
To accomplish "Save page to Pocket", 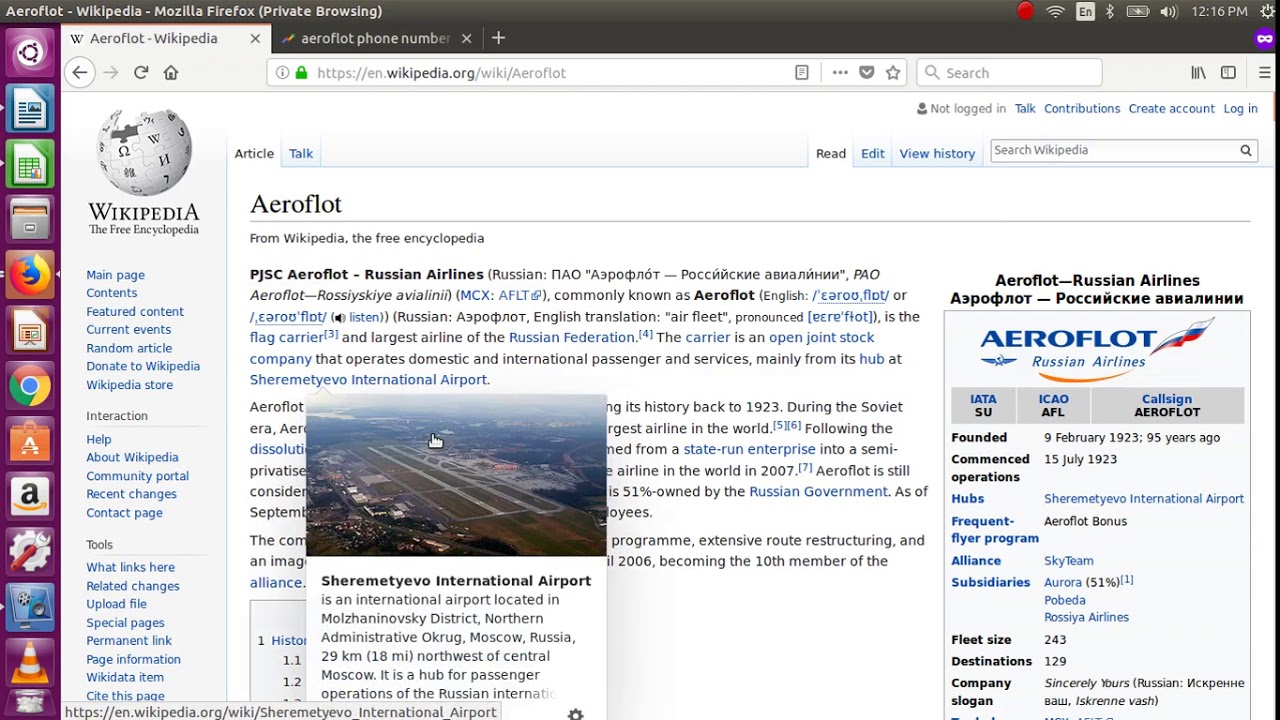I will click(x=867, y=72).
